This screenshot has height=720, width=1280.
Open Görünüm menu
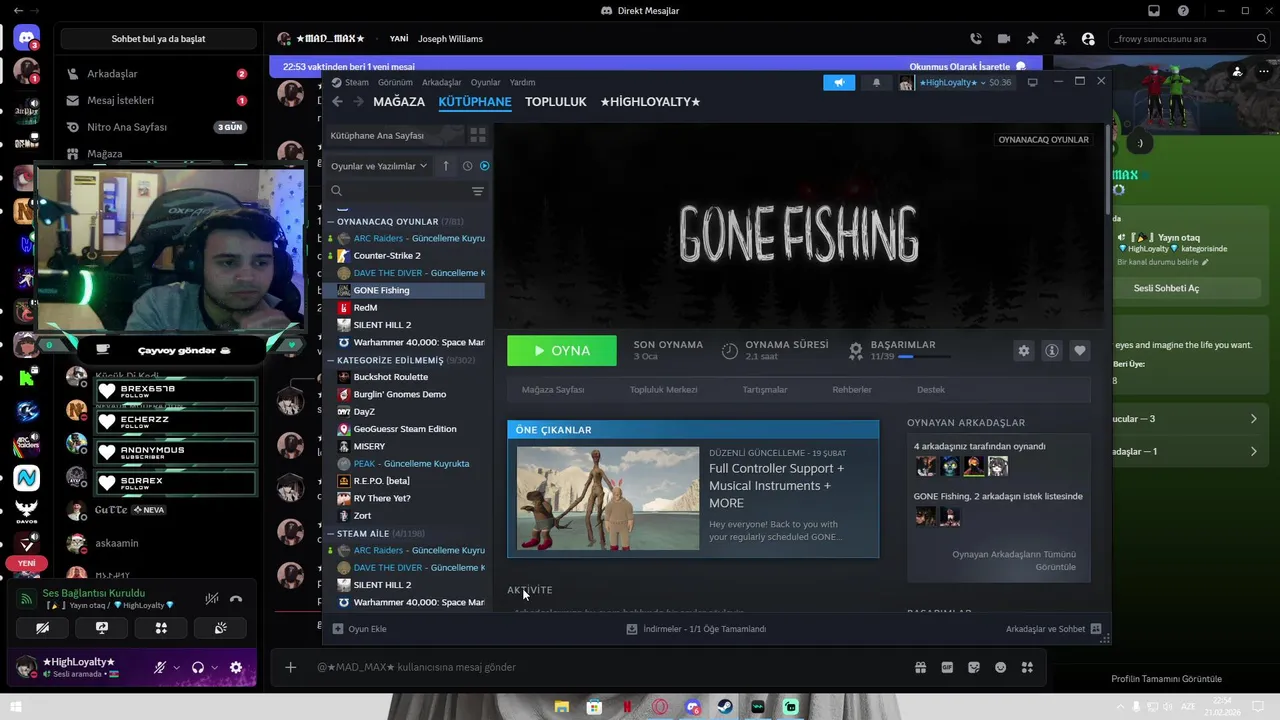point(395,82)
